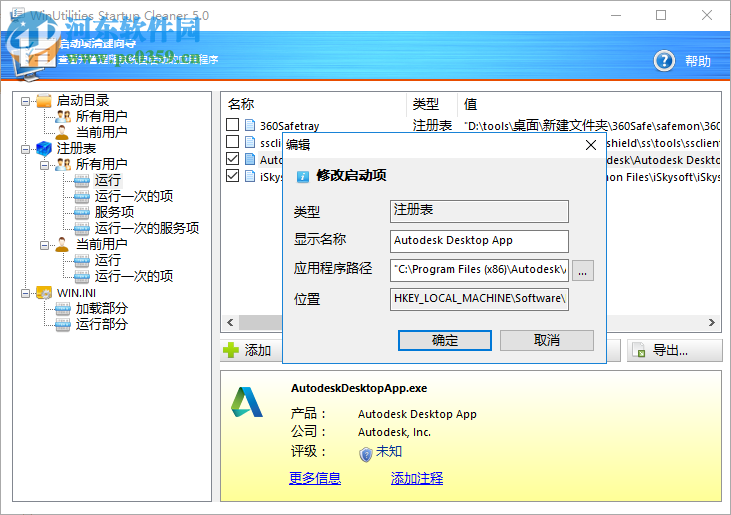The height and width of the screenshot is (515, 731).
Task: Select 运行一次的项 under 所有用户
Action: tap(134, 196)
